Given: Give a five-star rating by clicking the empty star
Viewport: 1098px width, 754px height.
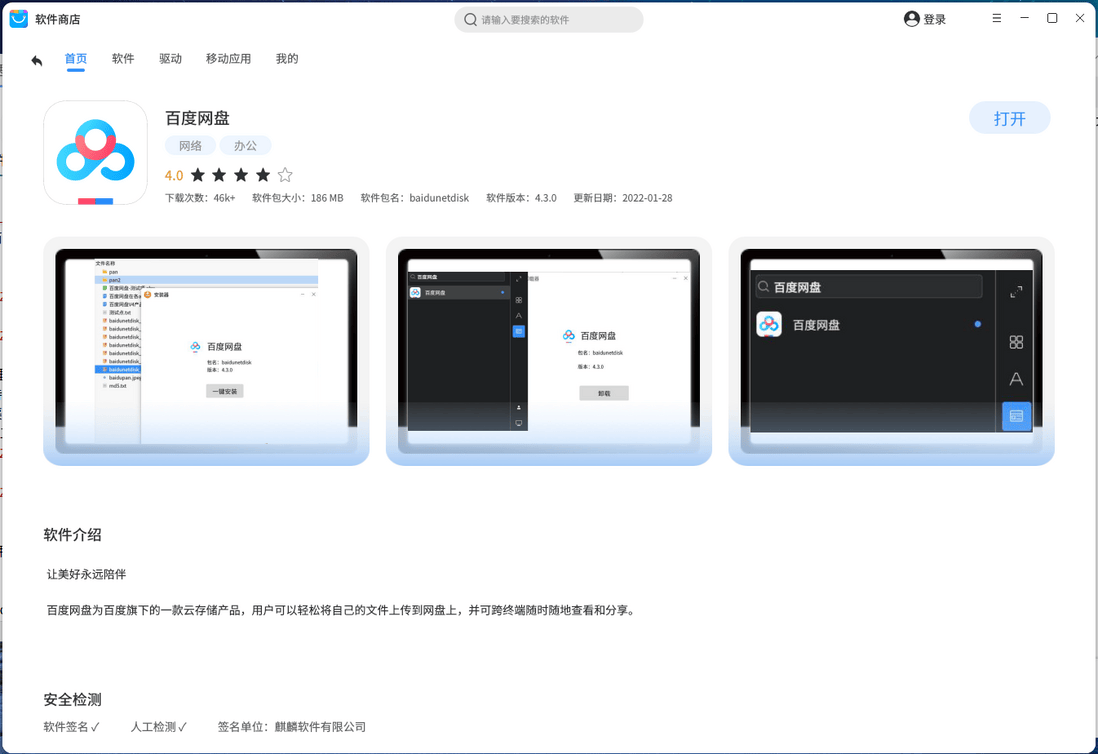Looking at the screenshot, I should (x=285, y=174).
